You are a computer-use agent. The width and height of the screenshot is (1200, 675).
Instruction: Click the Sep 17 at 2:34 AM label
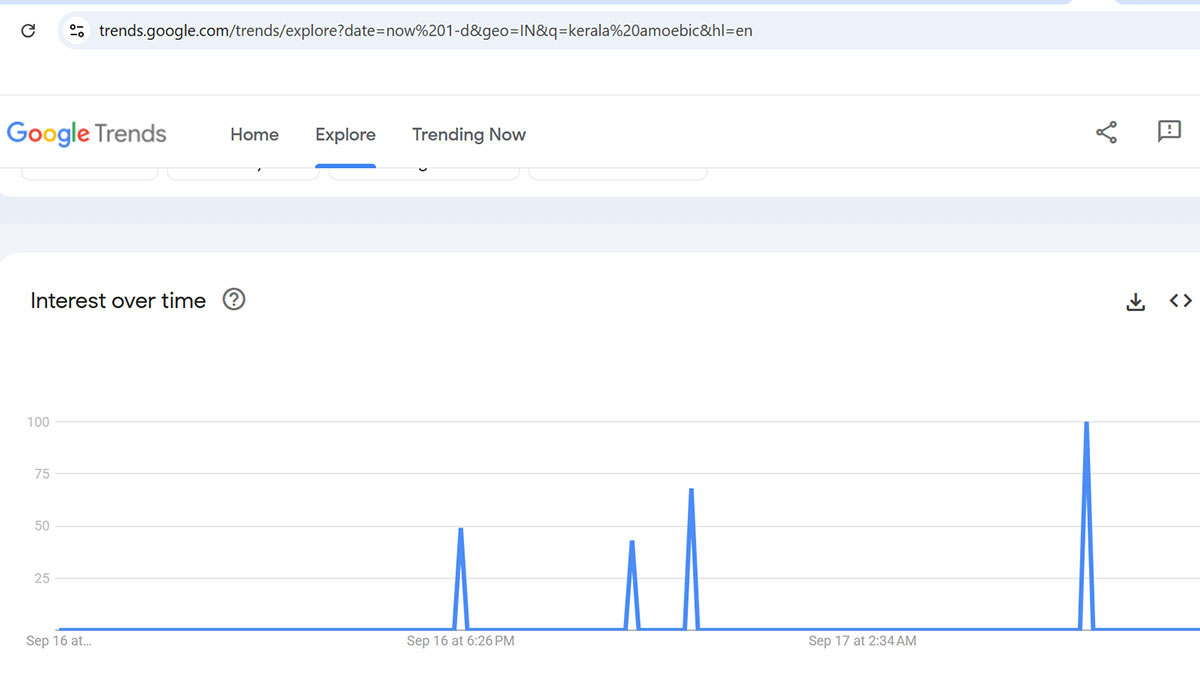[862, 641]
